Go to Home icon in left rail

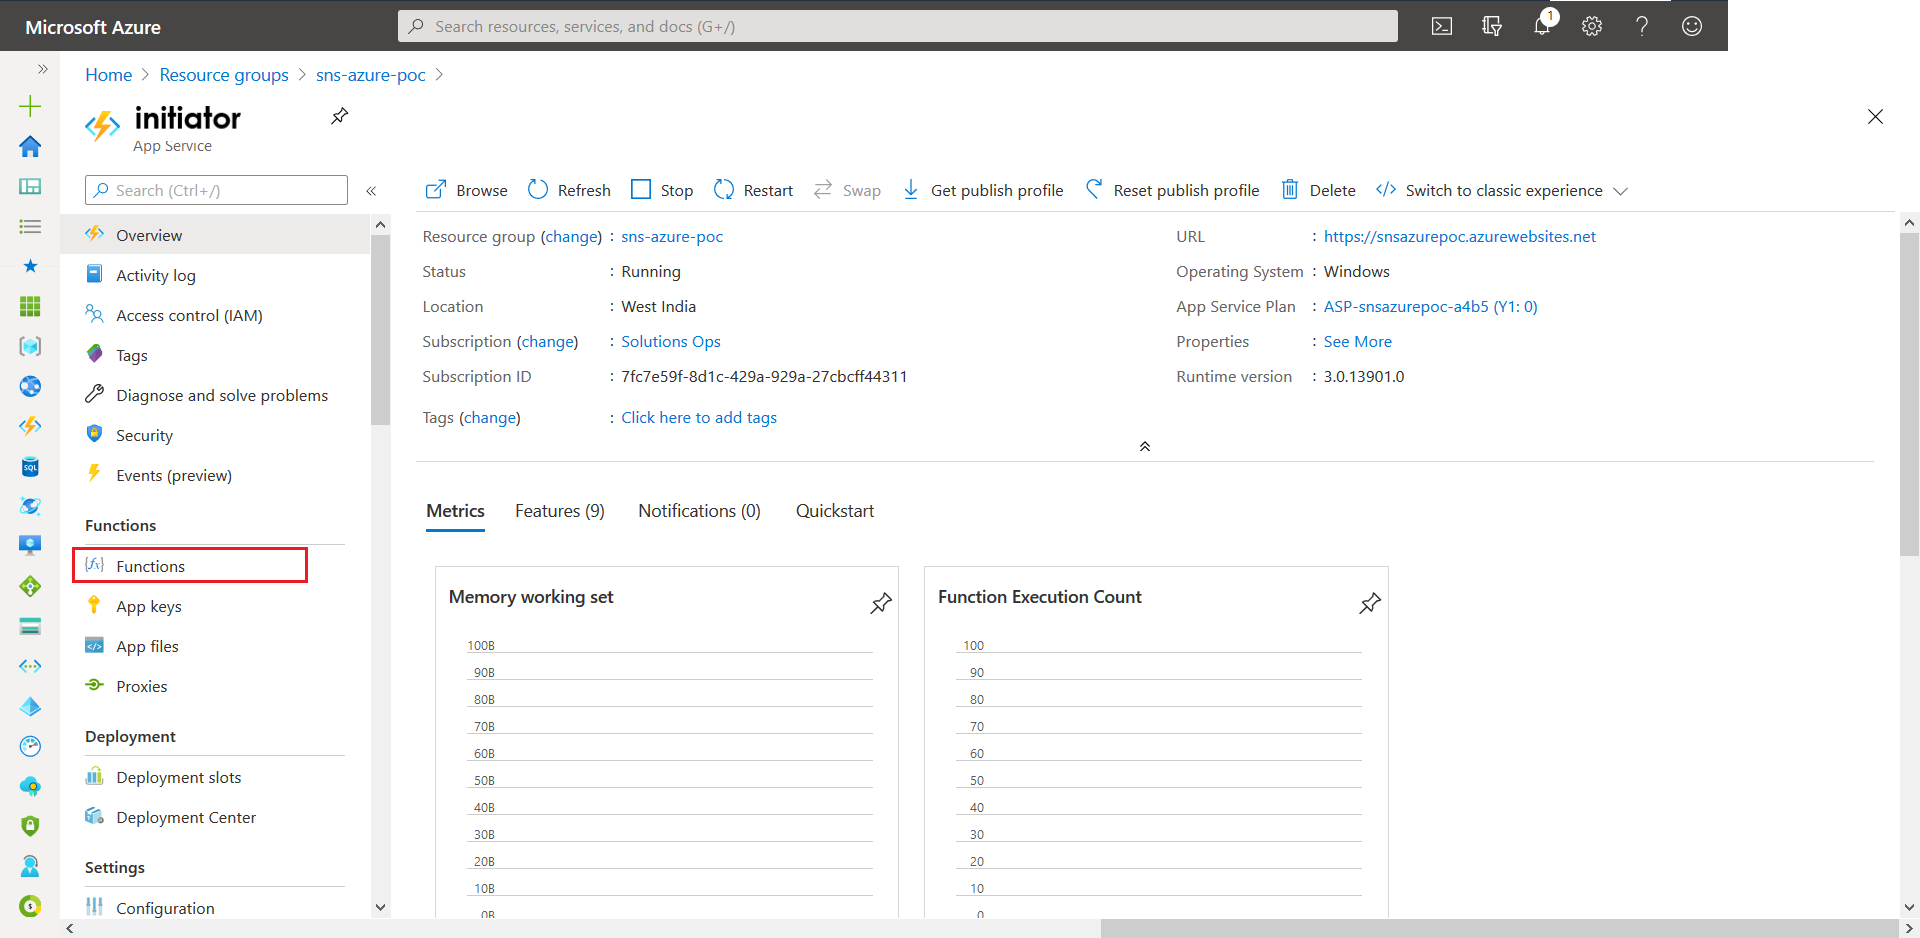coord(30,146)
